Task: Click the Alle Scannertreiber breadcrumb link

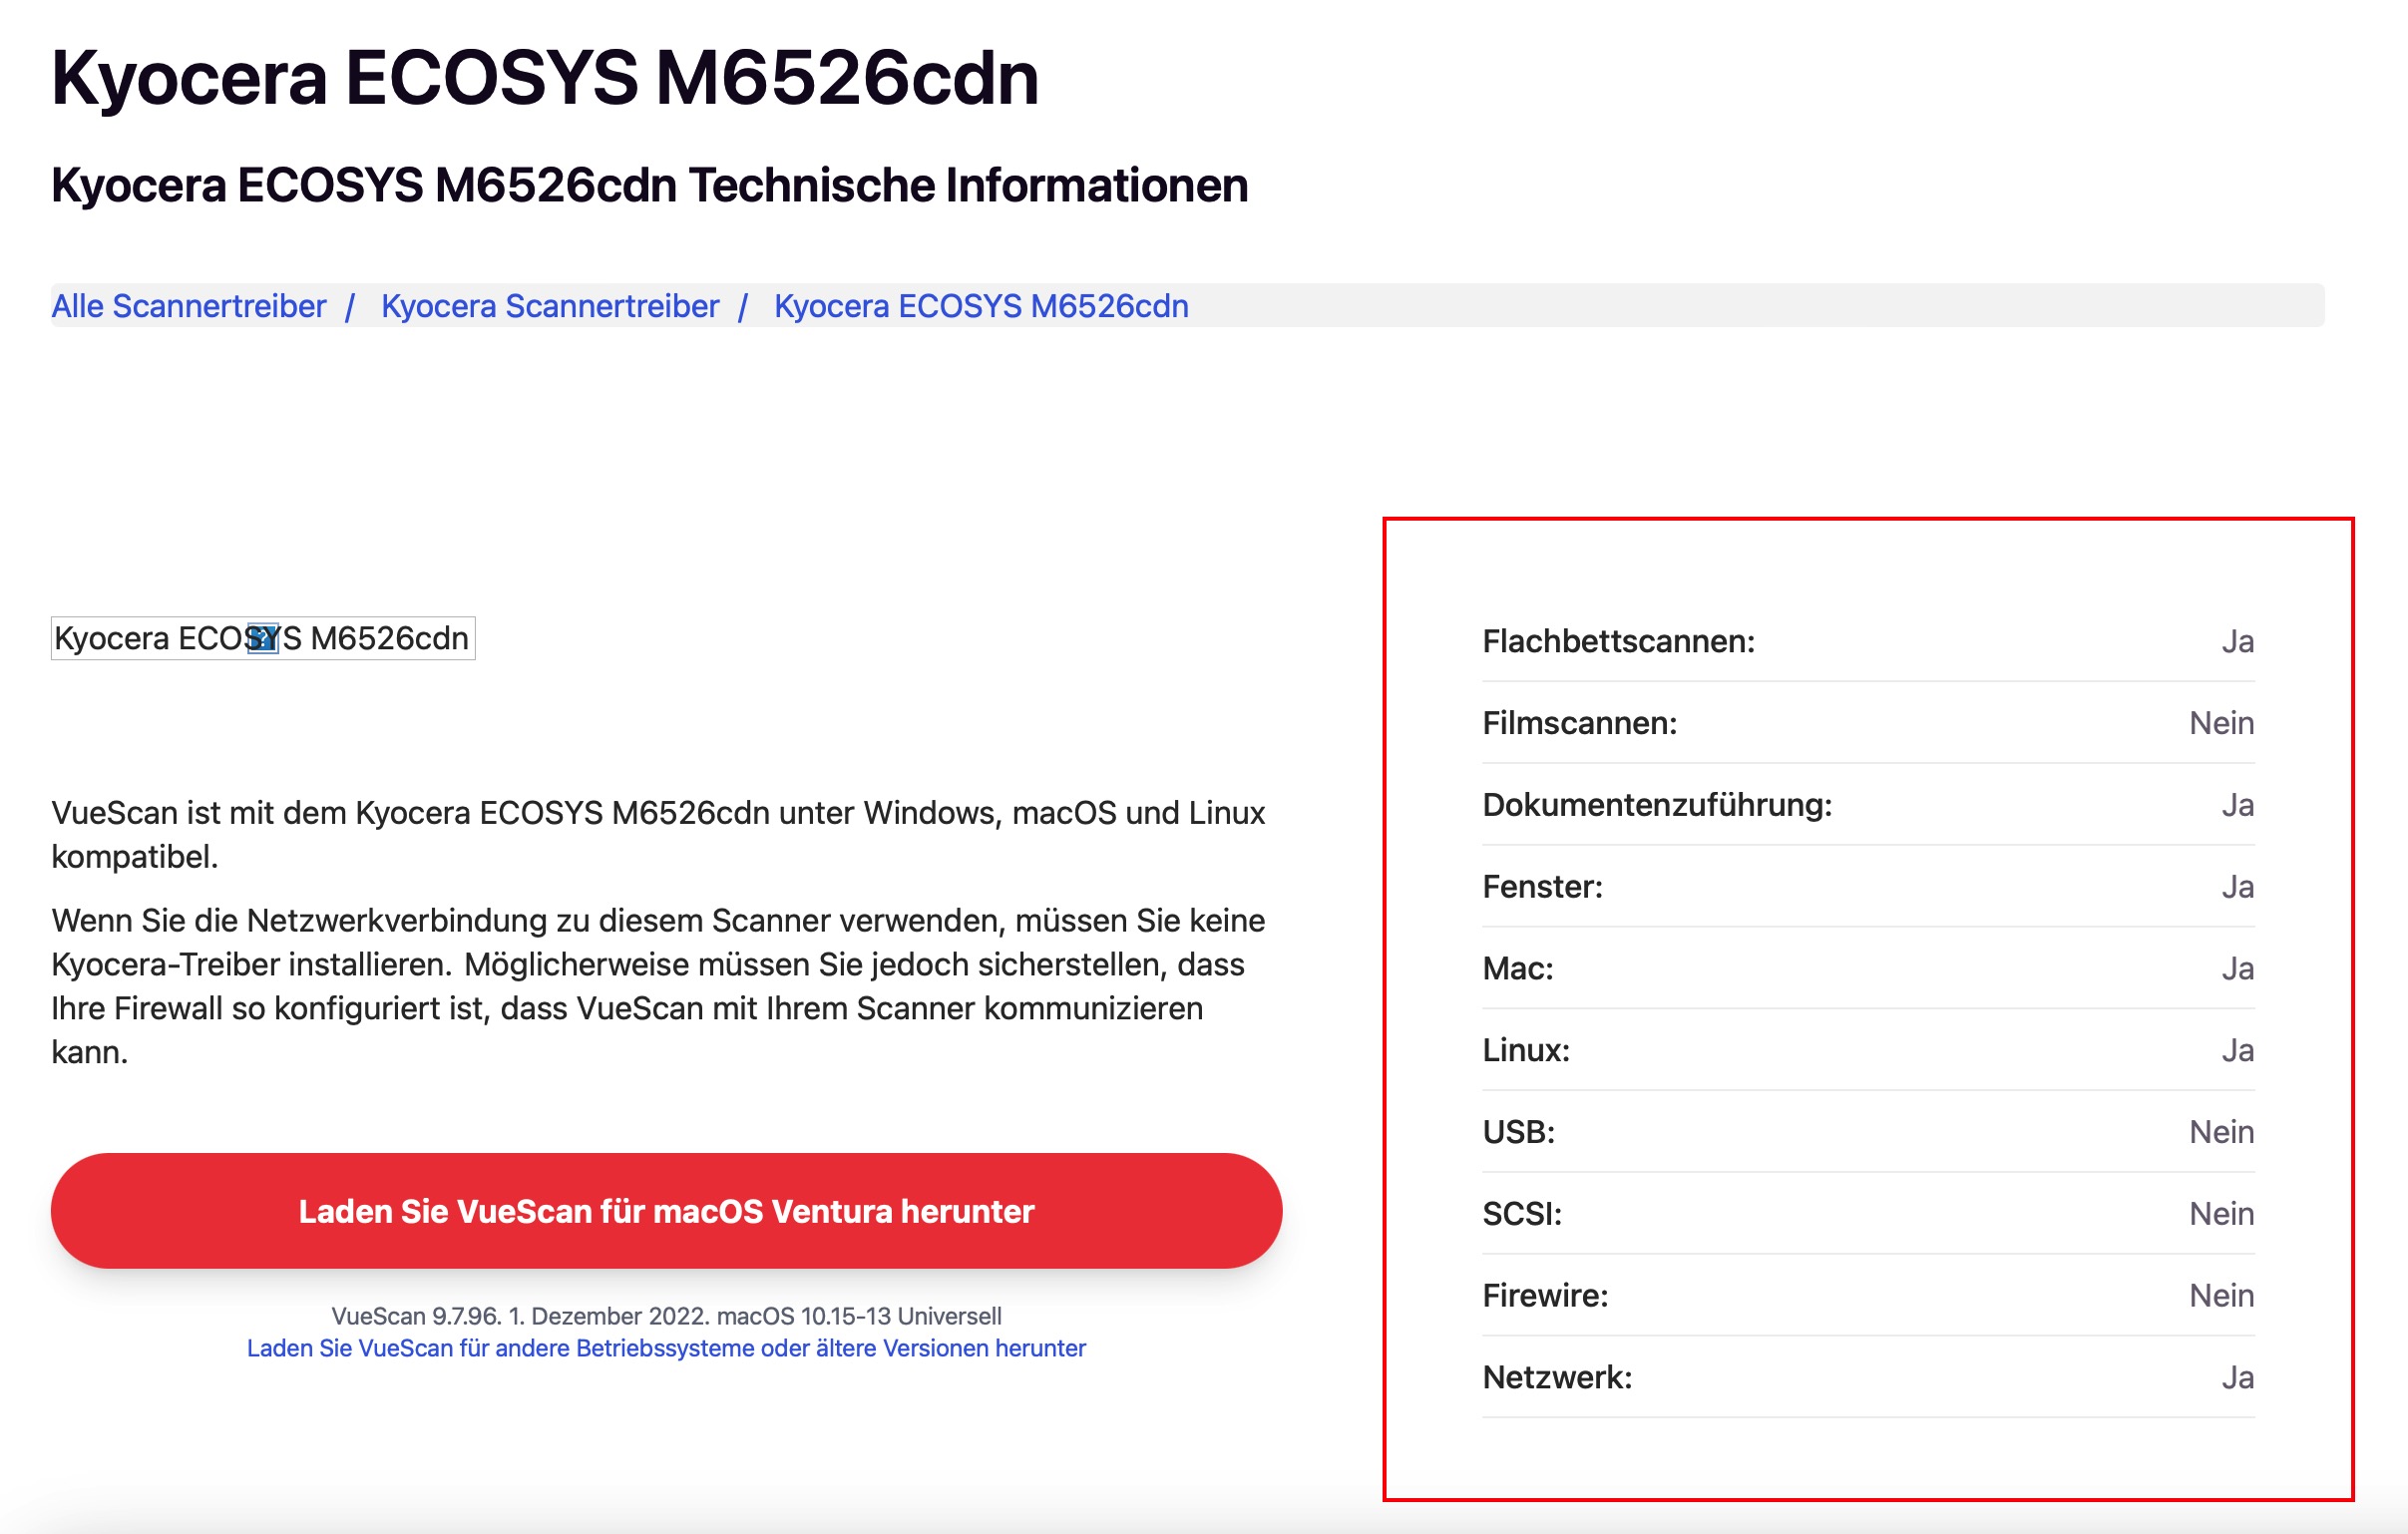Action: (x=188, y=306)
